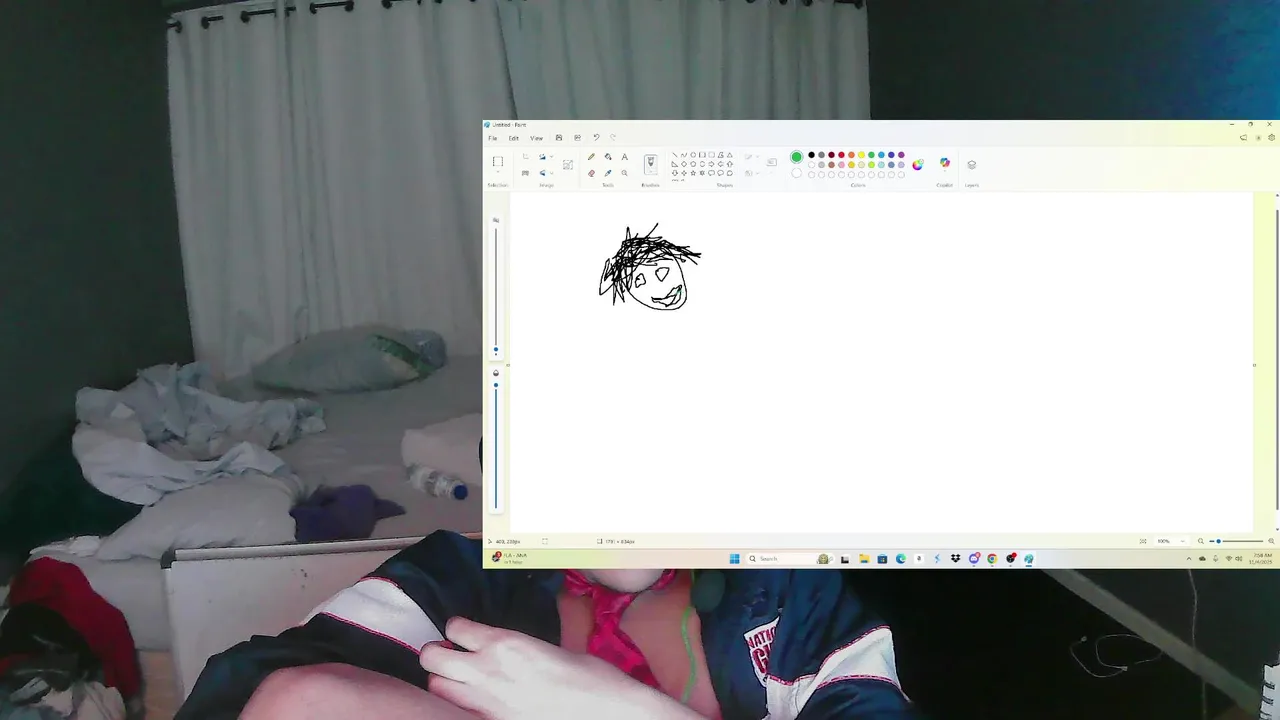
Task: Click the background removal icon in Image group
Action: tap(568, 164)
